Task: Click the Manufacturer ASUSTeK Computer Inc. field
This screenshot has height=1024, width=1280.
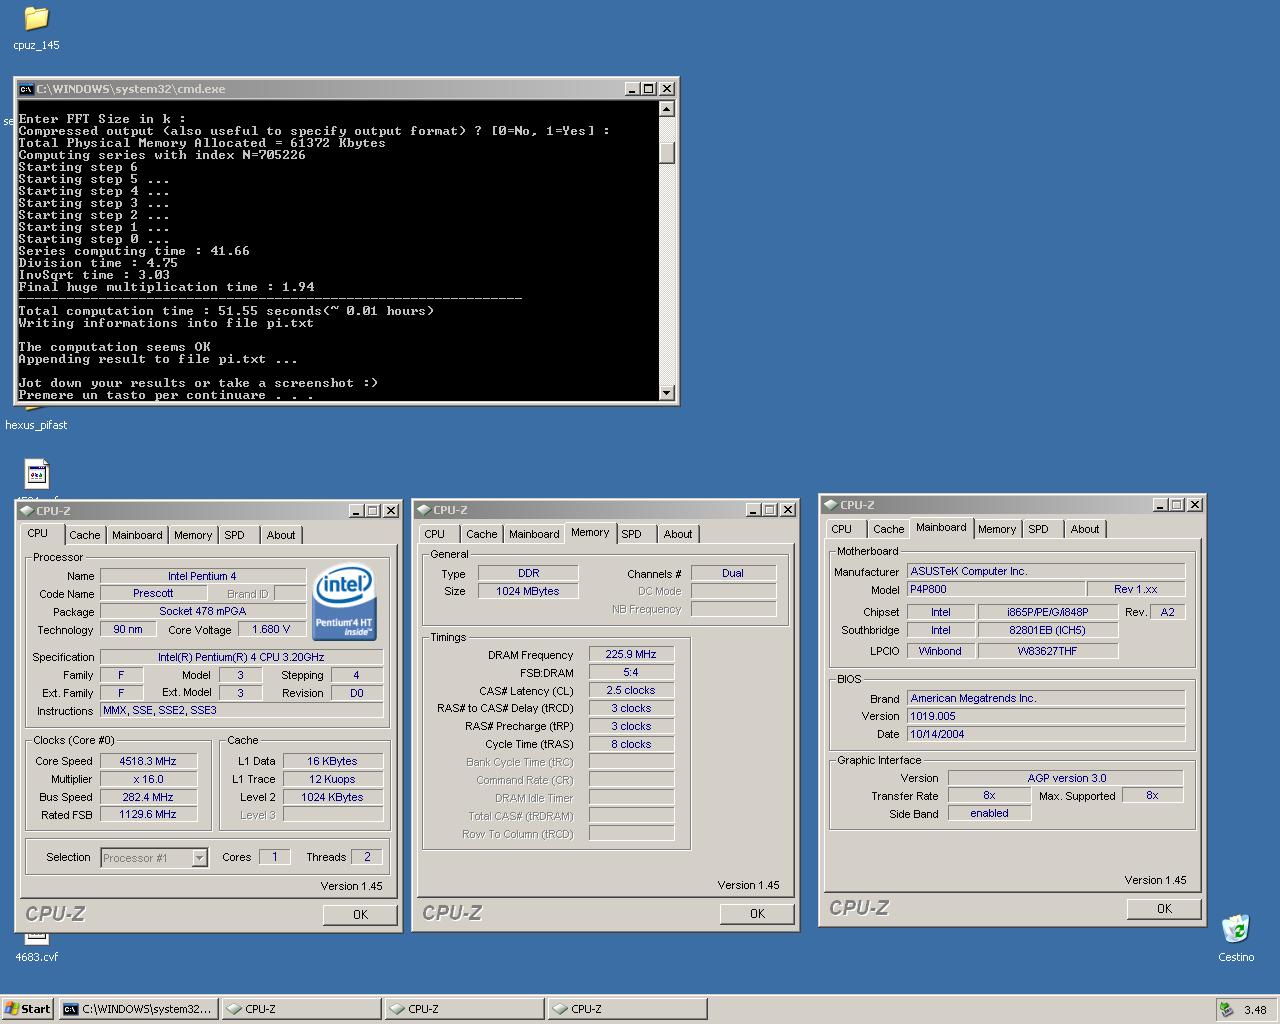Action: 1046,571
